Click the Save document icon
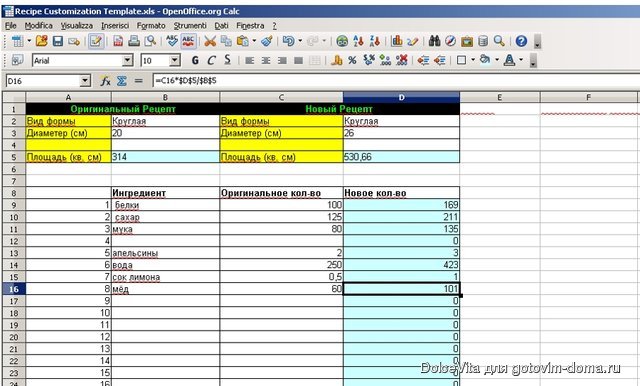Screen dimensions: 640x386 [x=58, y=41]
